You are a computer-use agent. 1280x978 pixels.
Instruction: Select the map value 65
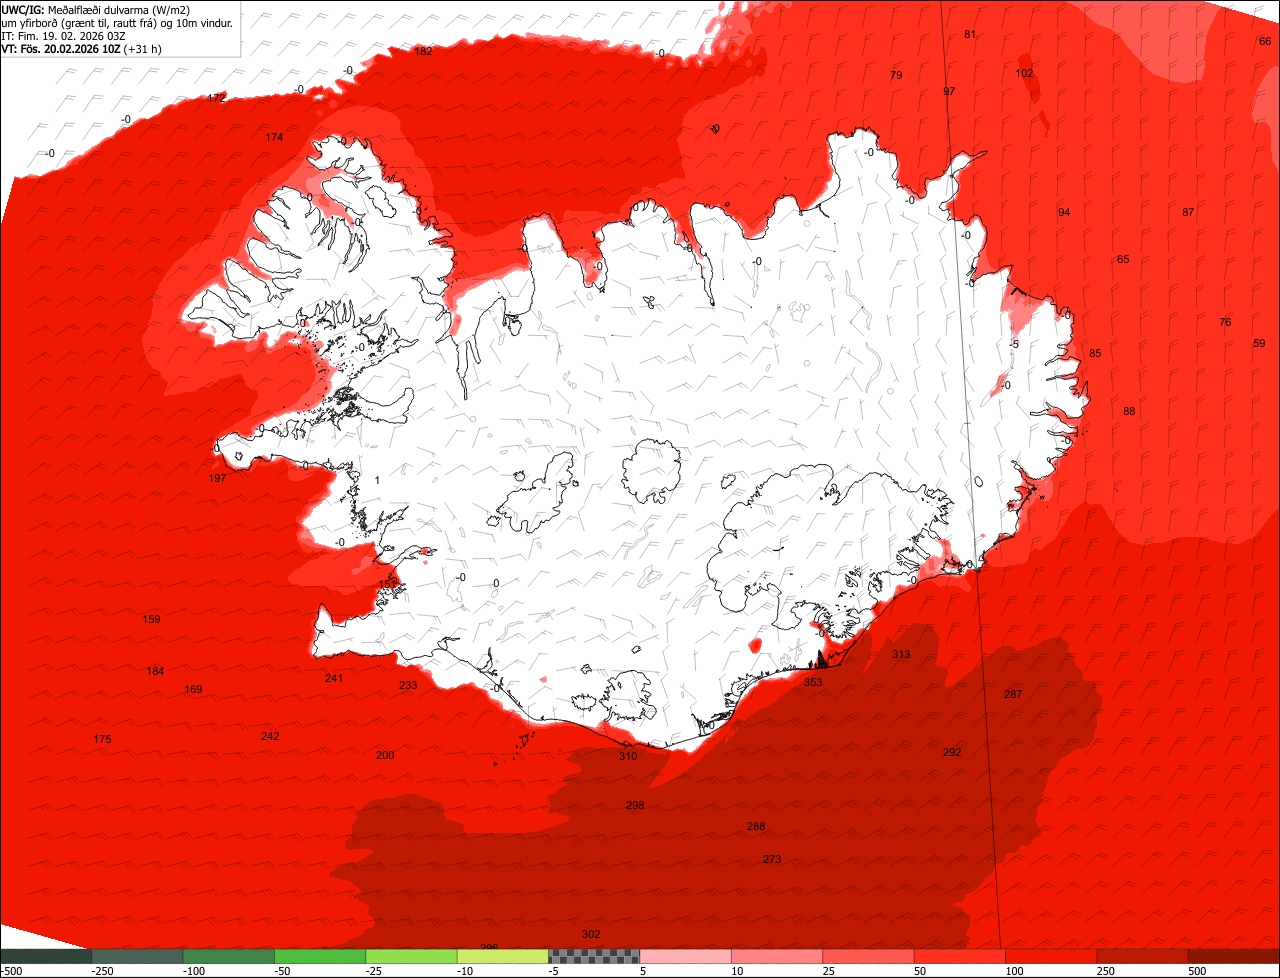(x=1123, y=259)
